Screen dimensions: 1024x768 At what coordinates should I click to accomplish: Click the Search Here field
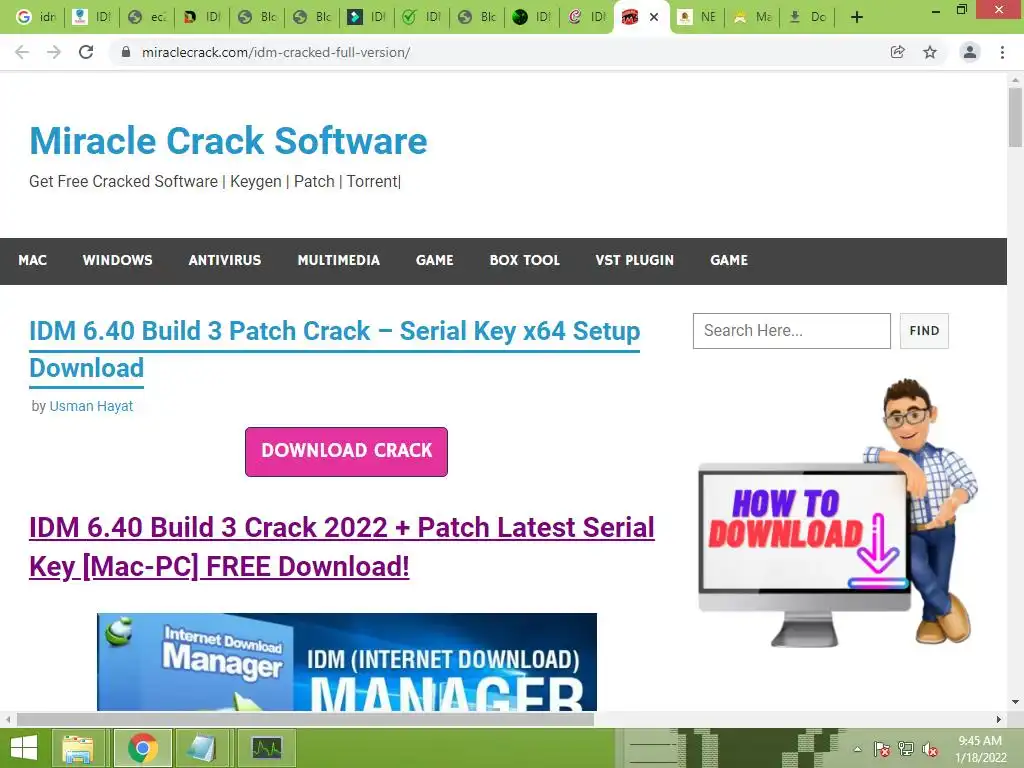[x=792, y=331]
